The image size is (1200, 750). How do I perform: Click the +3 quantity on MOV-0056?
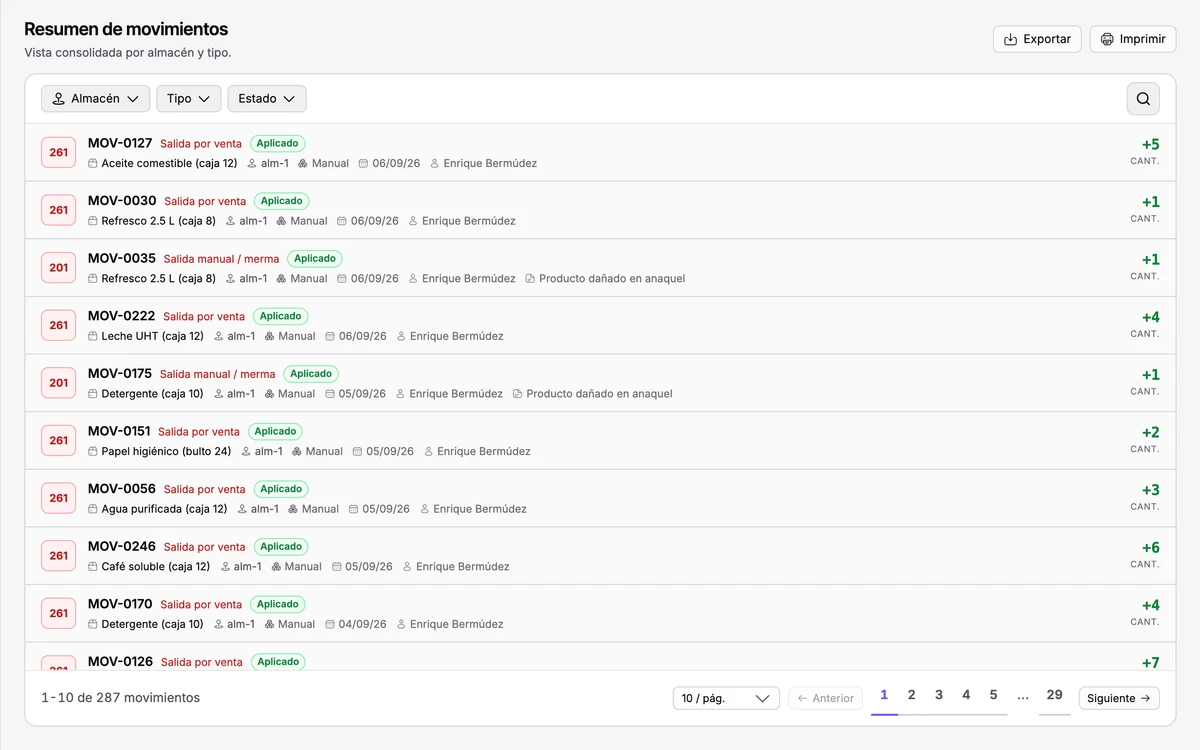click(1150, 490)
